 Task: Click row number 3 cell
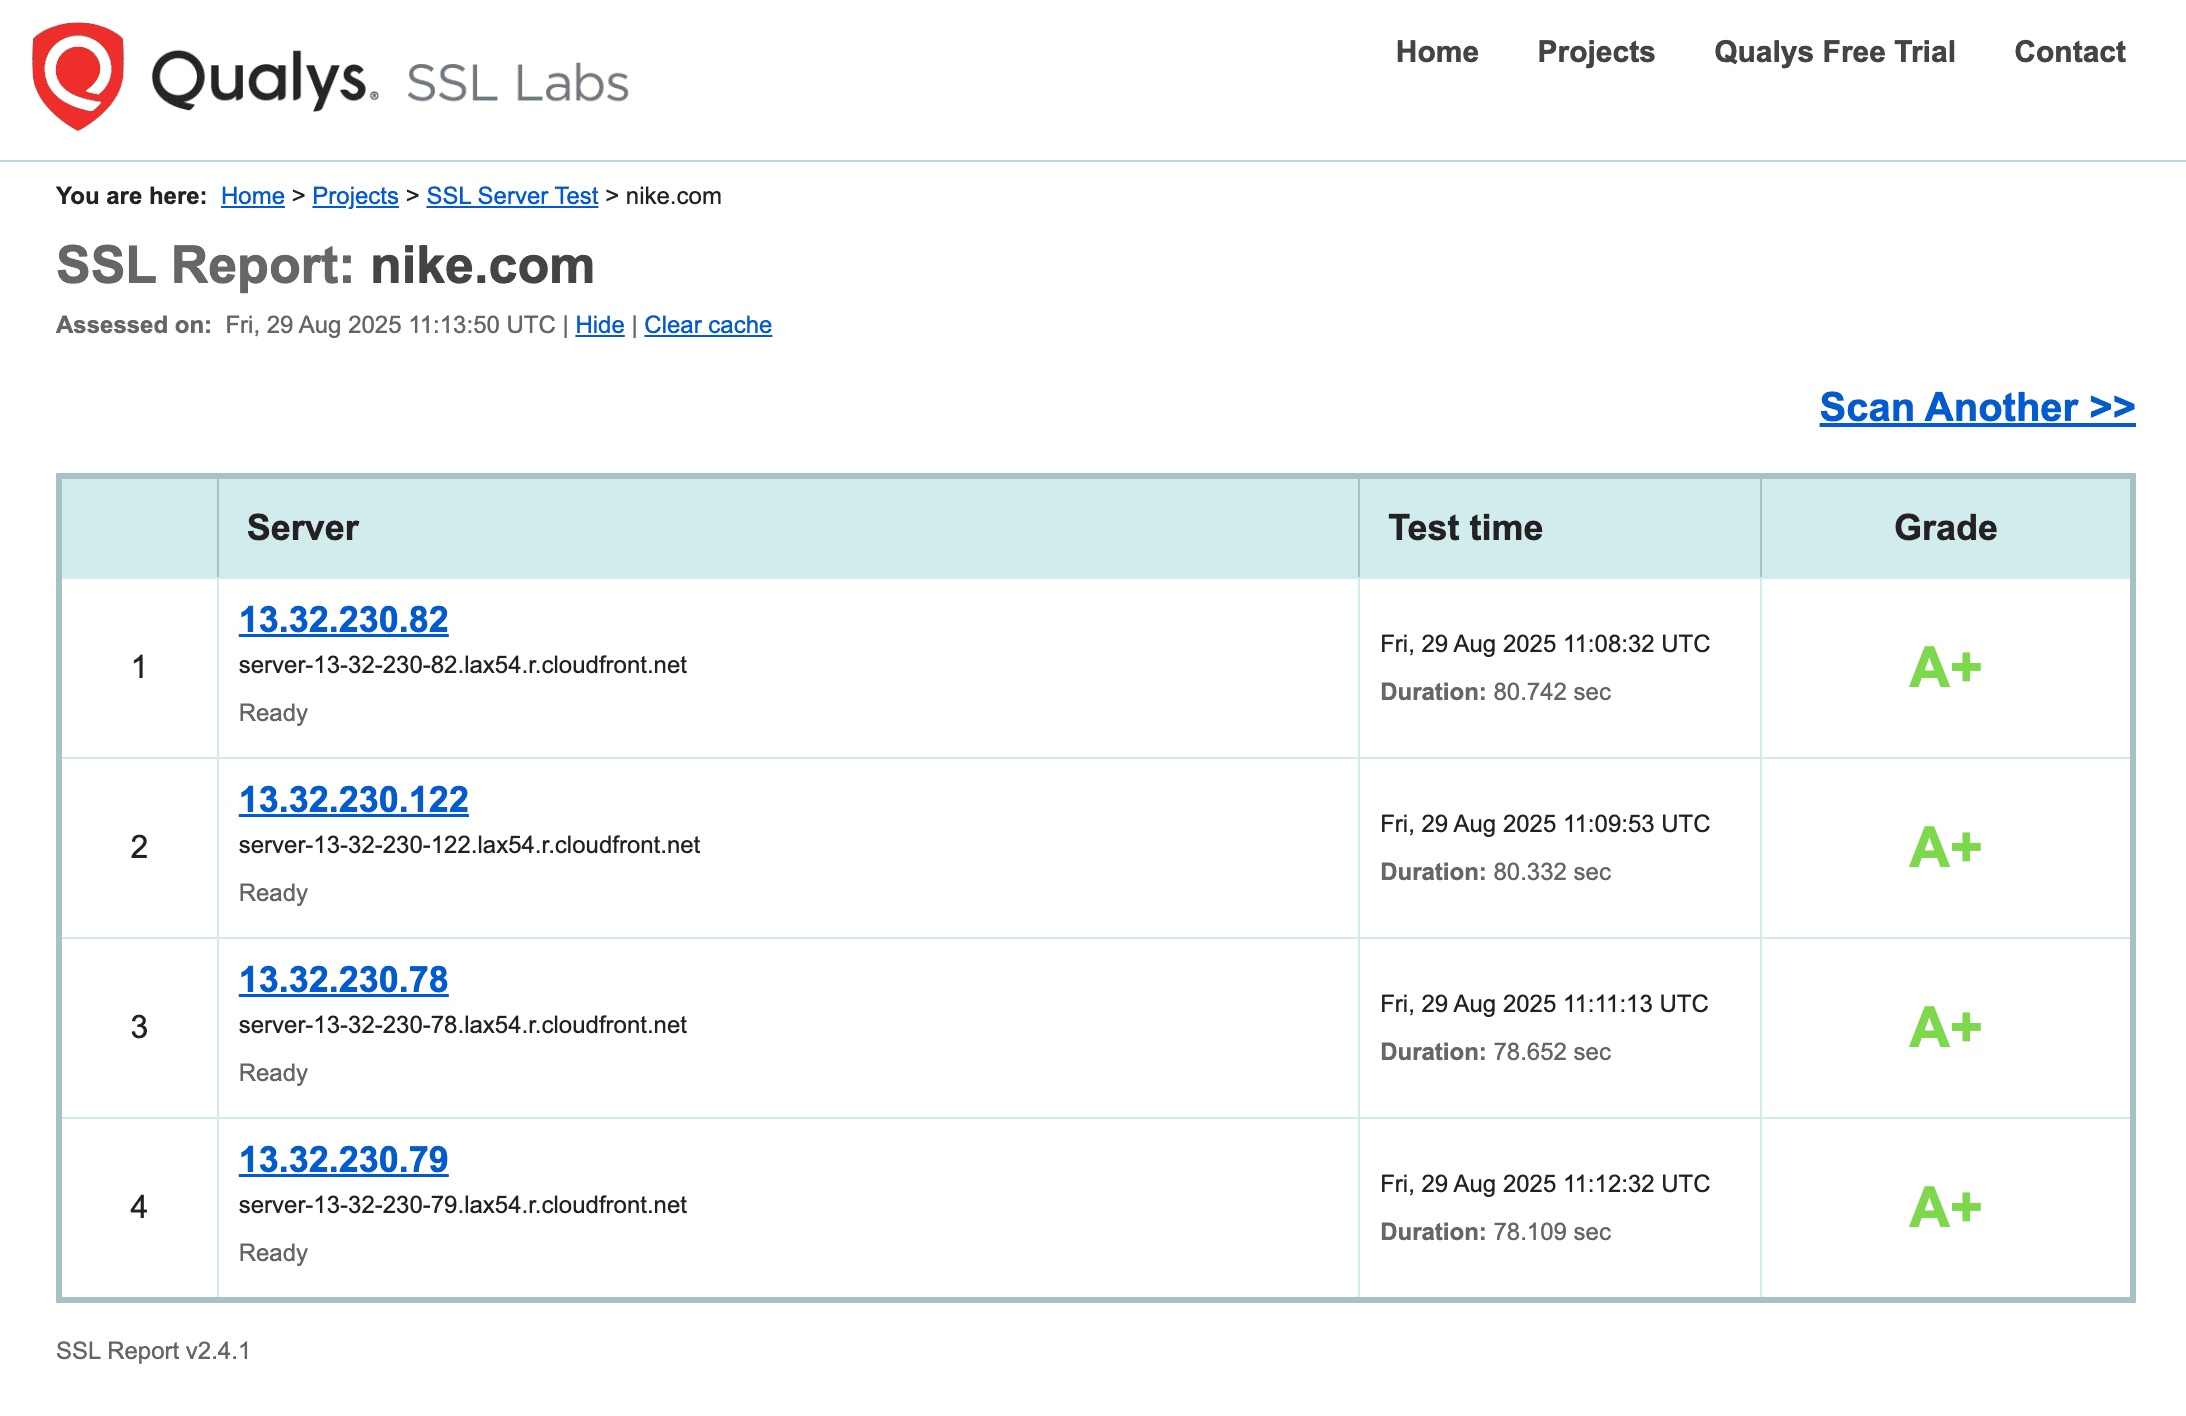[x=139, y=1027]
